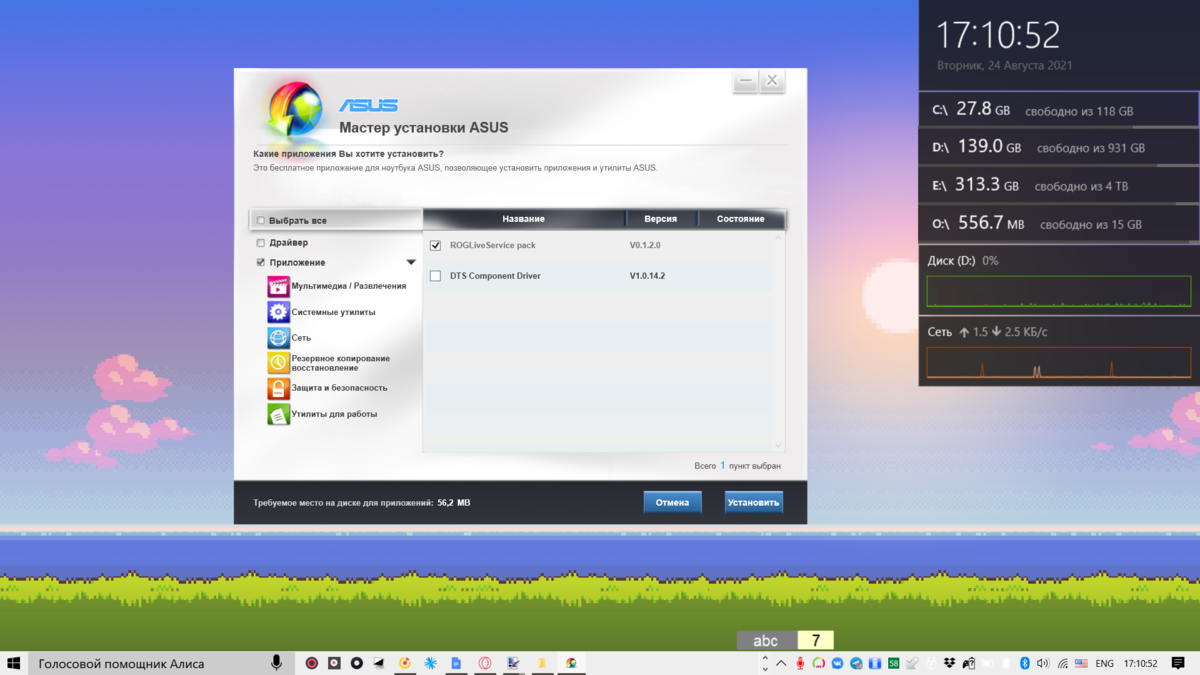This screenshot has width=1200, height=675.
Task: Enable the Драйвер checkbox
Action: pyautogui.click(x=261, y=243)
